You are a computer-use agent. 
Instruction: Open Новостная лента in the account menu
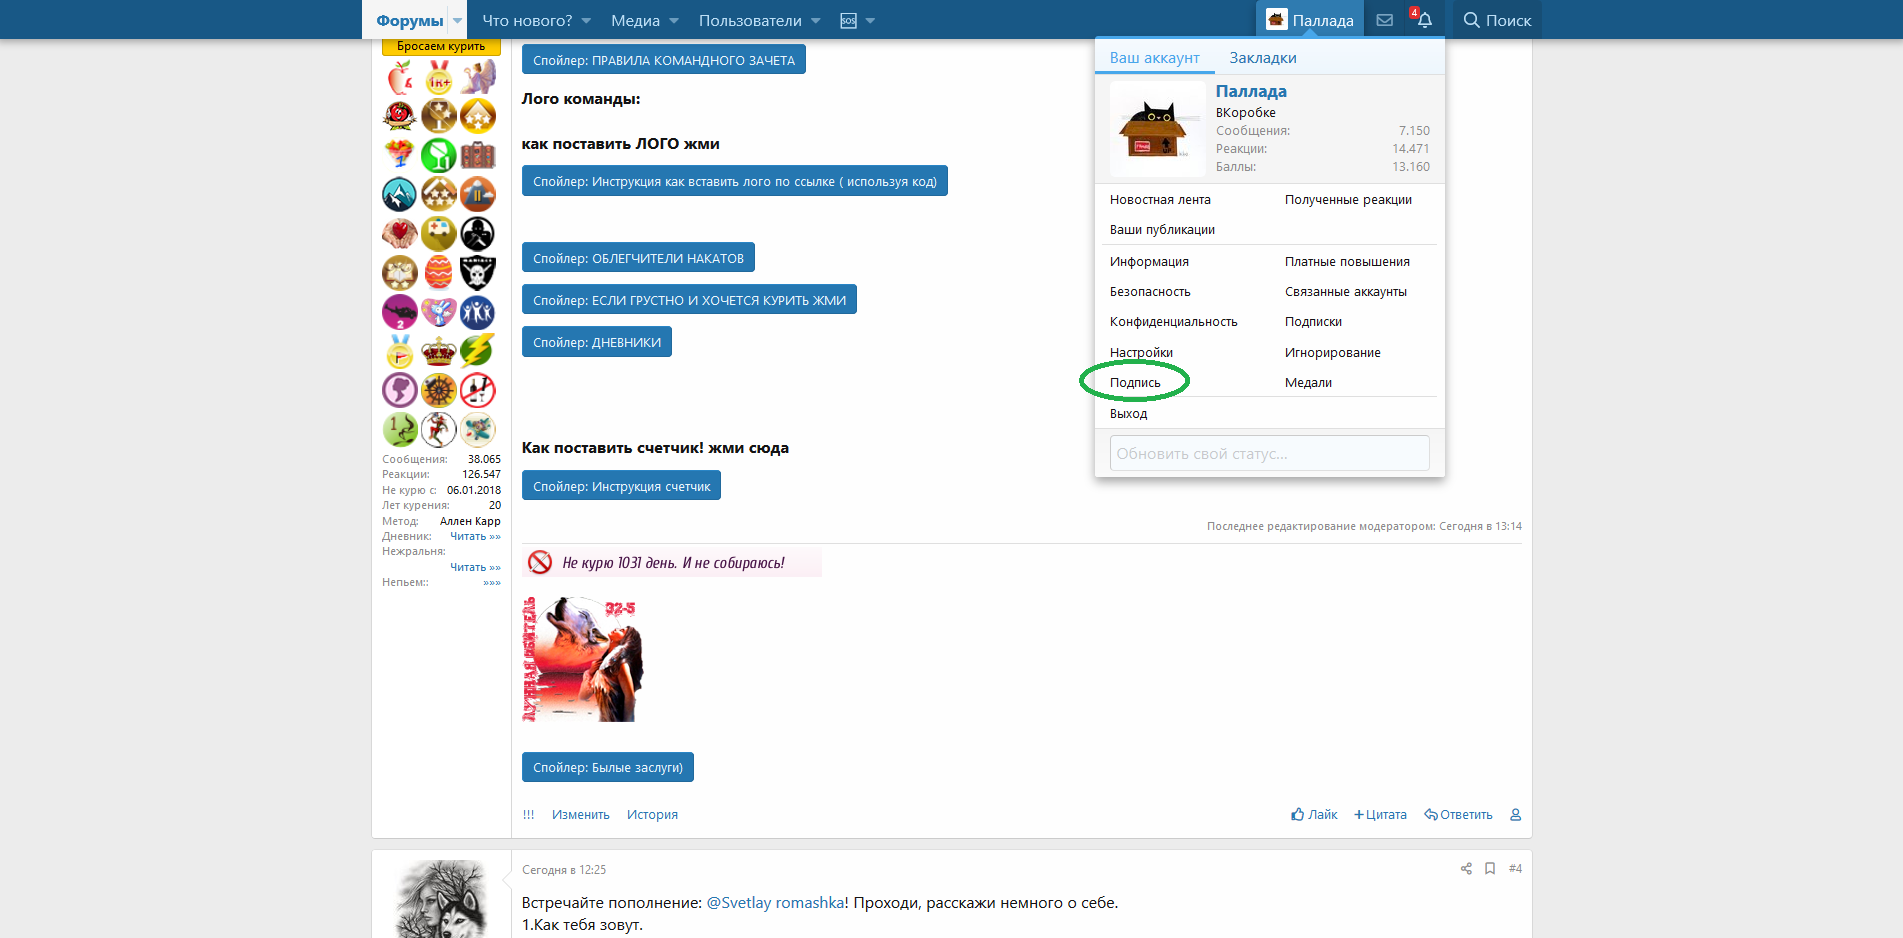tap(1160, 200)
